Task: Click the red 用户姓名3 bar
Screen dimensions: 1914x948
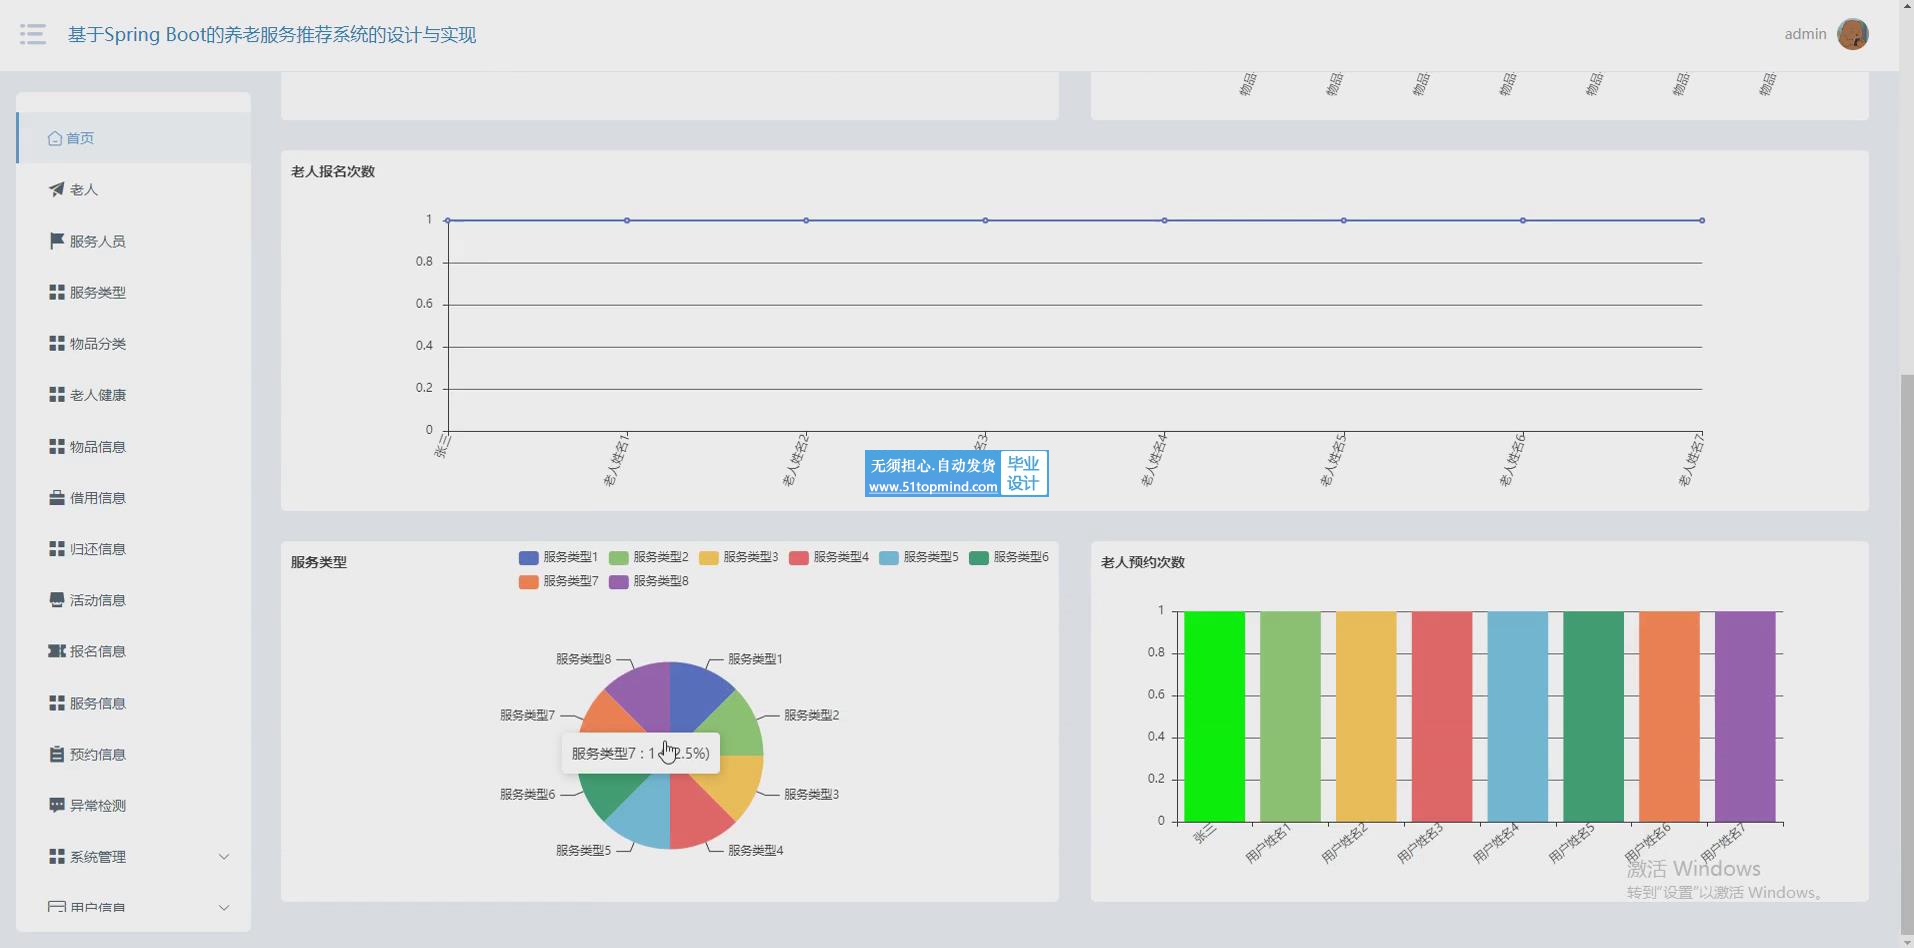Action: pyautogui.click(x=1441, y=716)
